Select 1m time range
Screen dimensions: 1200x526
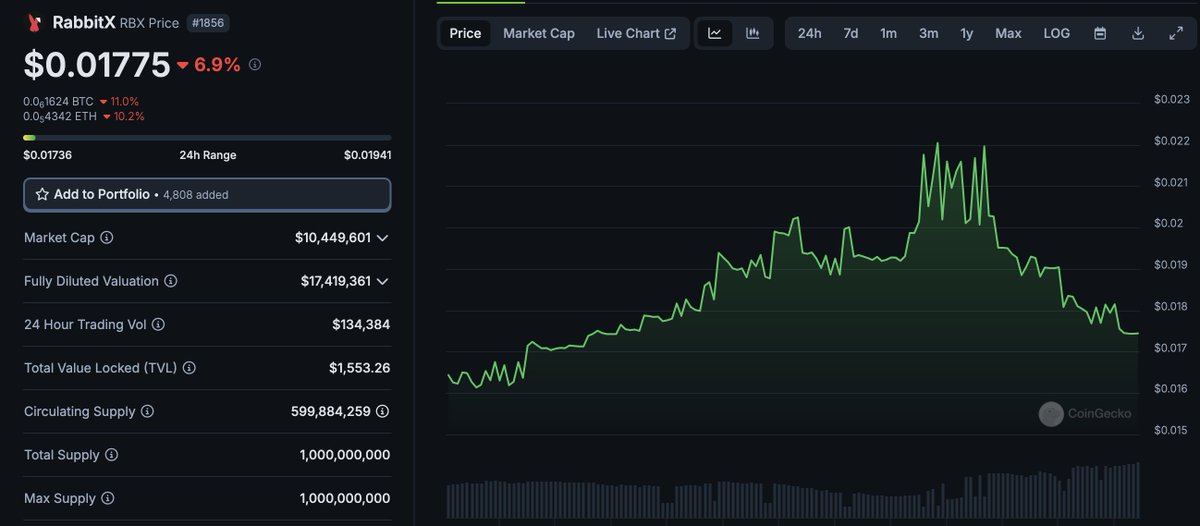889,33
